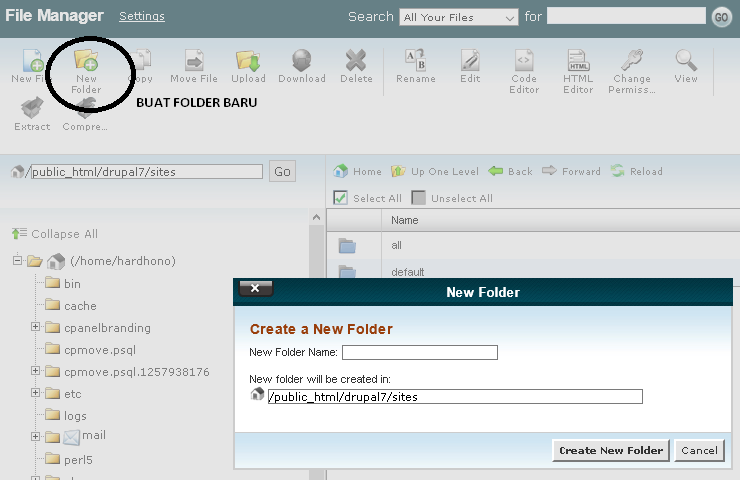The image size is (740, 480).
Task: Click the Download toolbar icon
Action: coord(301,63)
